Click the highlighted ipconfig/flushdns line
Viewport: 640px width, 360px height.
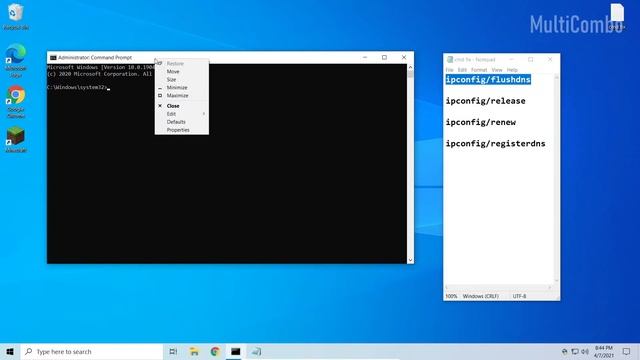pyautogui.click(x=488, y=80)
